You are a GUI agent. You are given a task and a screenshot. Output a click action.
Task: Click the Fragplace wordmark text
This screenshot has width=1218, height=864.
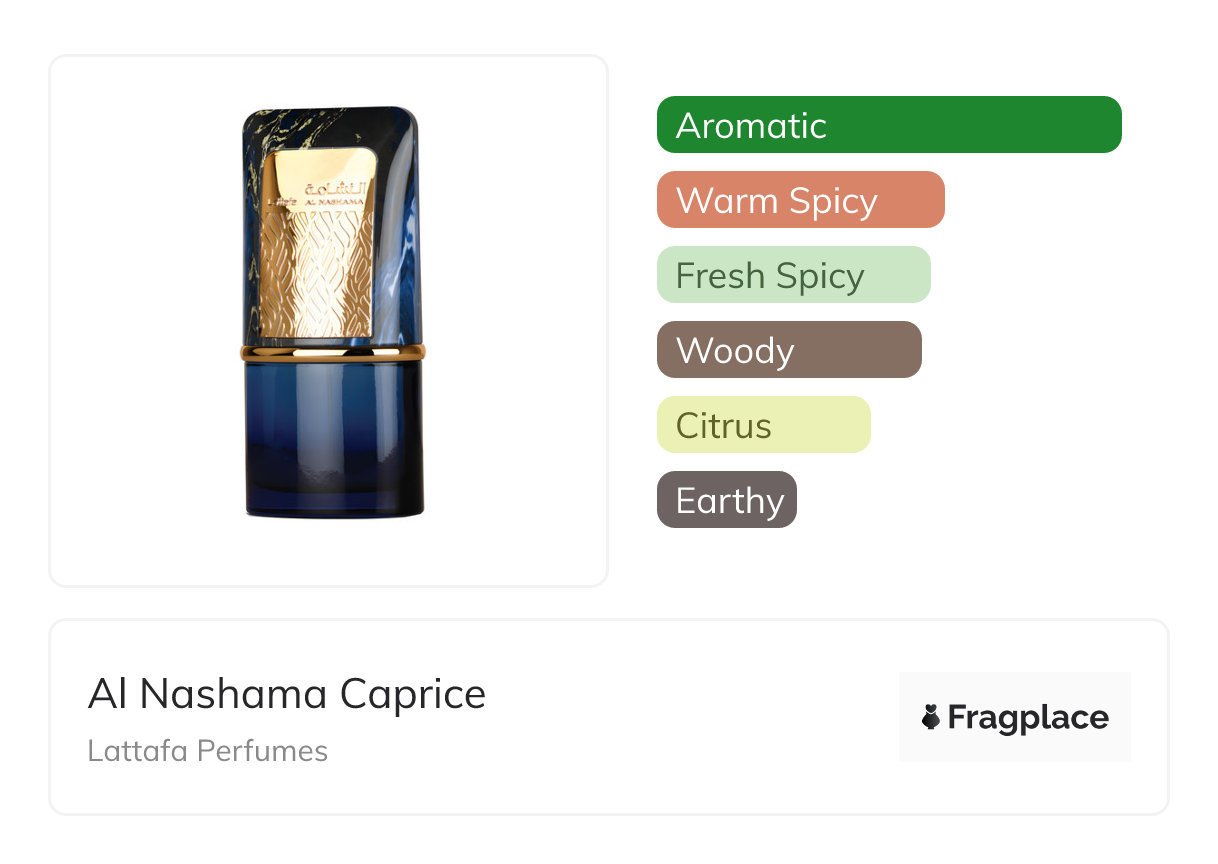pos(1028,717)
